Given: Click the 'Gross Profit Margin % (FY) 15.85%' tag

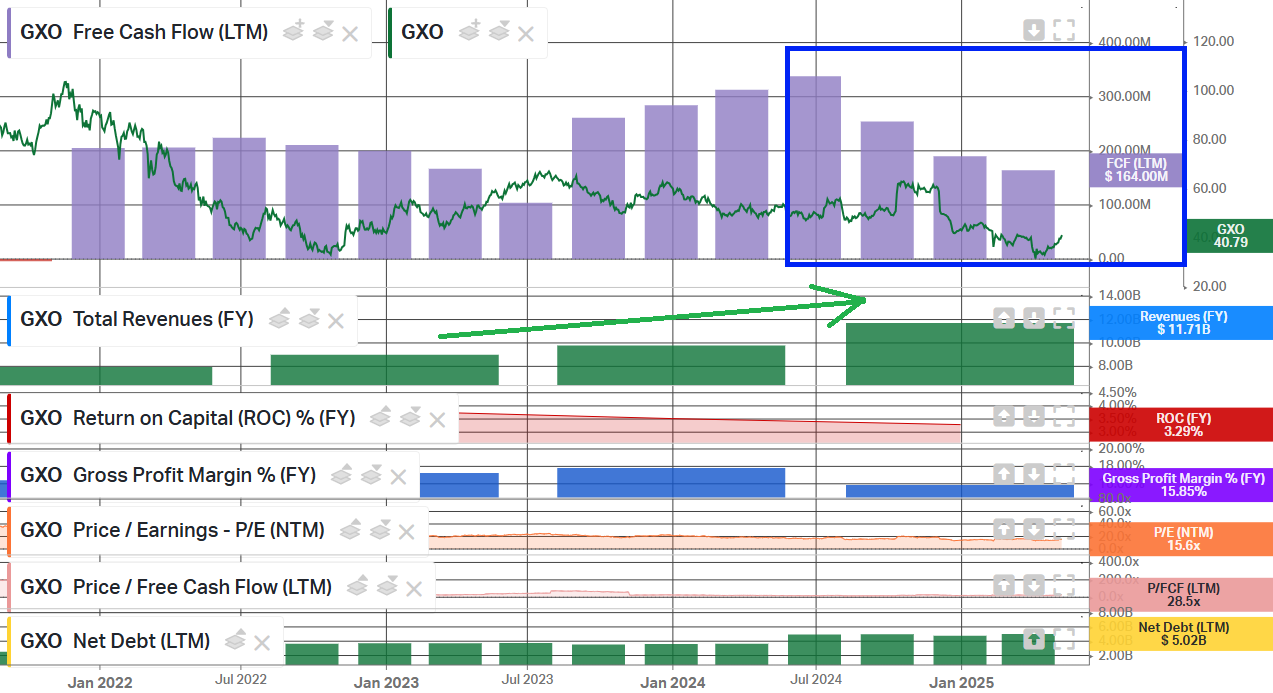Looking at the screenshot, I should pos(1181,485).
